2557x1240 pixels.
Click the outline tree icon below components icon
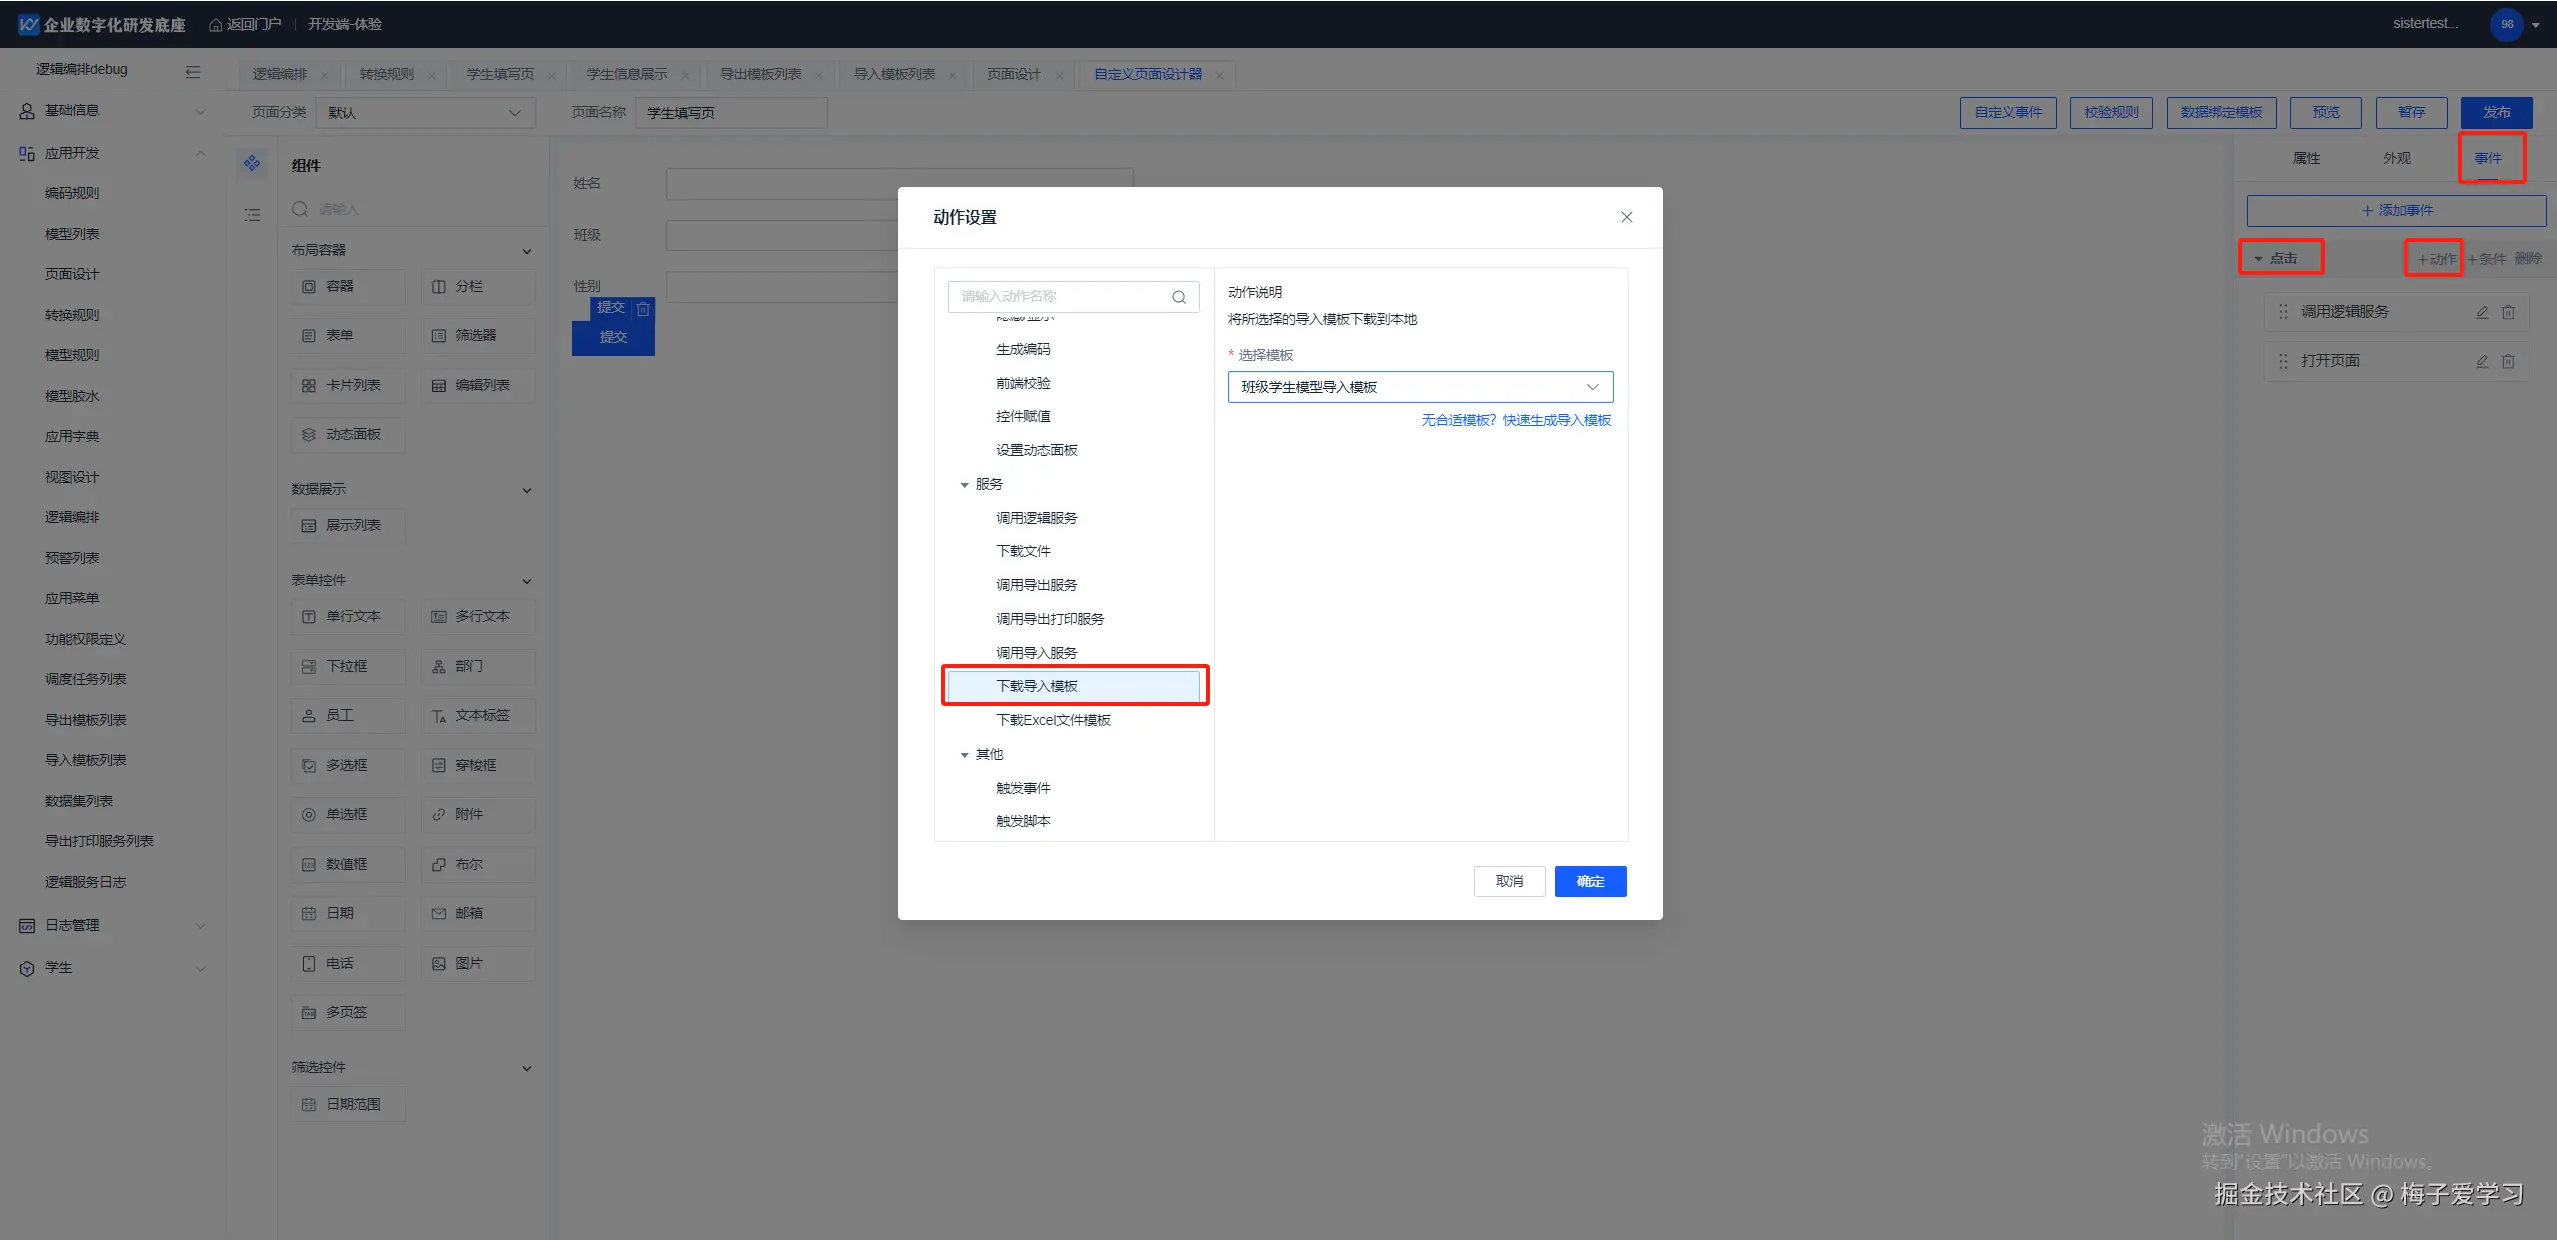tap(252, 215)
